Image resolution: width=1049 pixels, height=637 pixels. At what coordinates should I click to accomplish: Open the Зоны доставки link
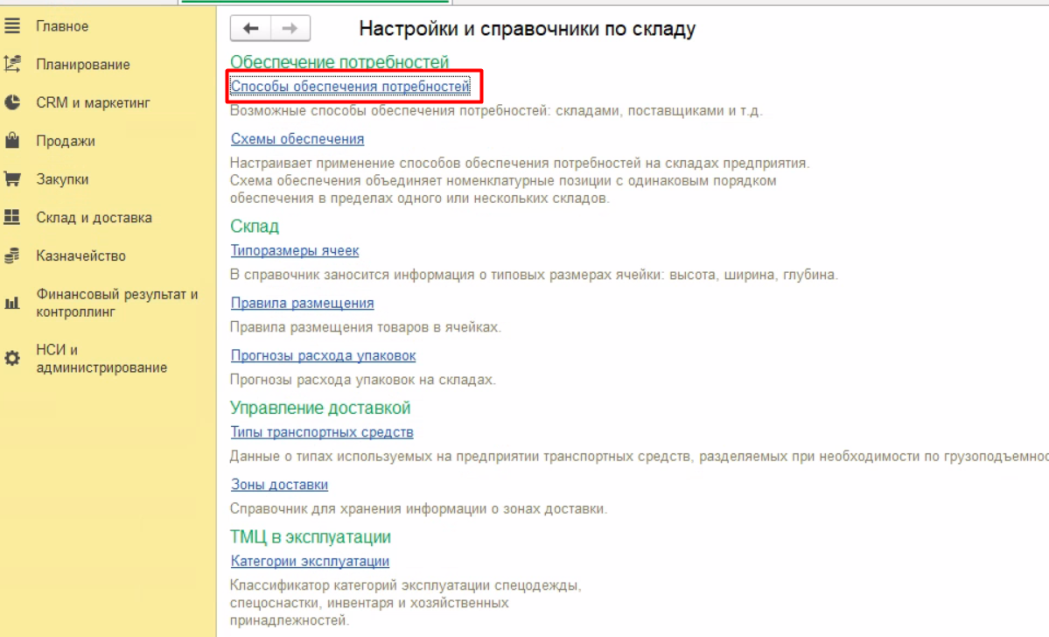click(279, 485)
